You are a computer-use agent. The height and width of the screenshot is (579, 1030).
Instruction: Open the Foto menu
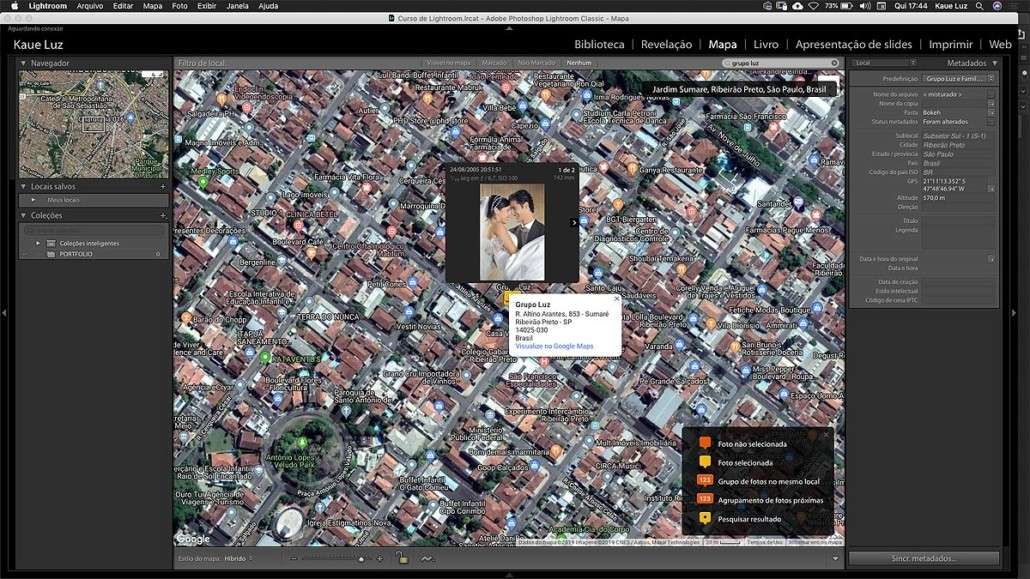coord(179,6)
